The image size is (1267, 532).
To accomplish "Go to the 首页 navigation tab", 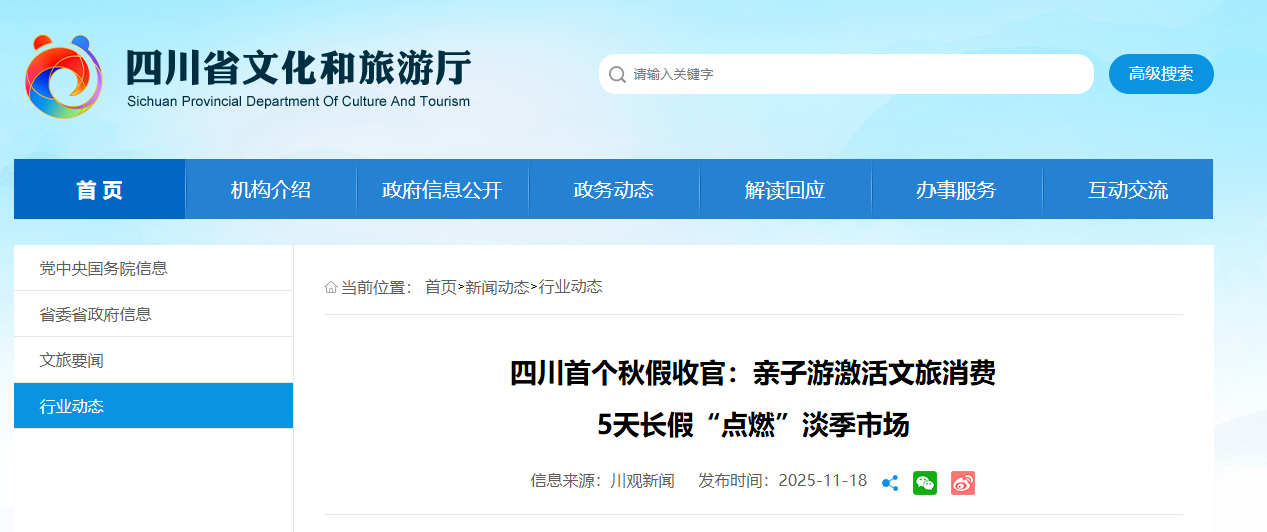I will pos(100,190).
